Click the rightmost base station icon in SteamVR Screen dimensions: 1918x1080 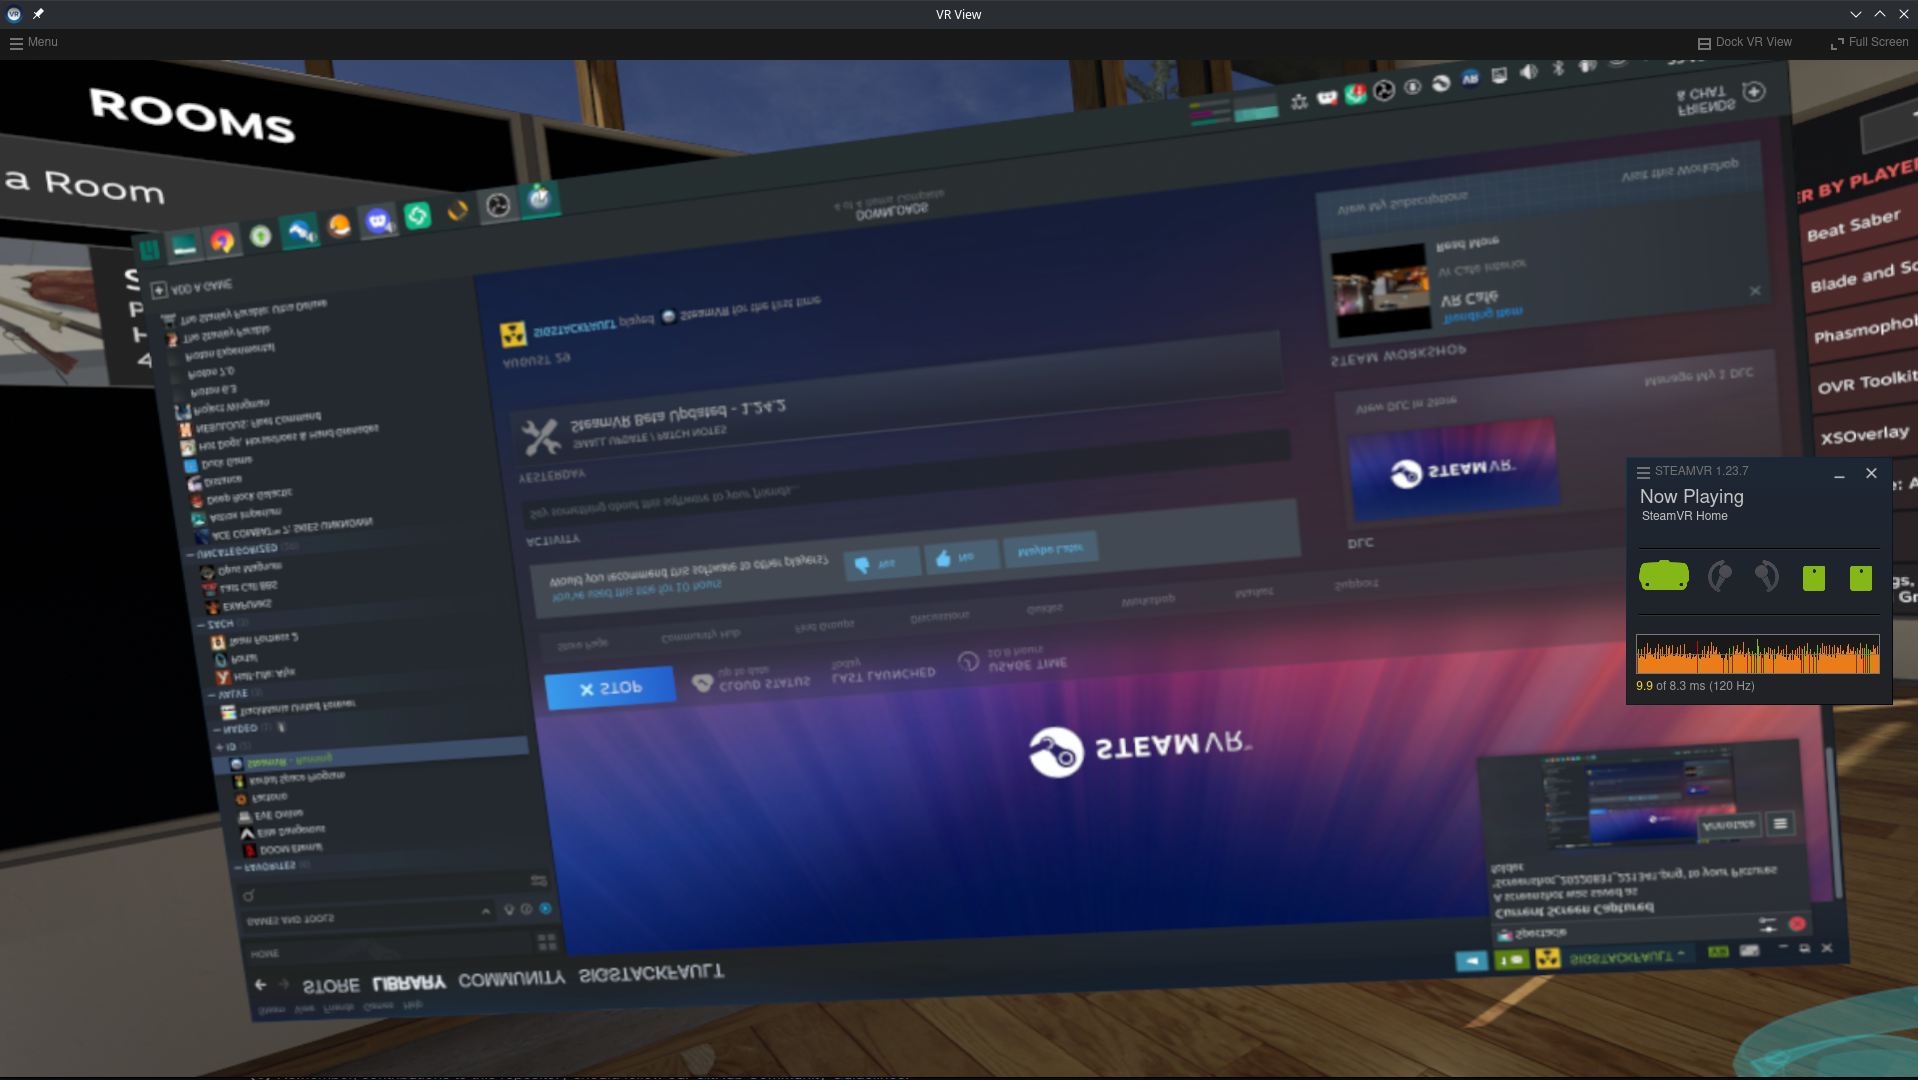1861,578
